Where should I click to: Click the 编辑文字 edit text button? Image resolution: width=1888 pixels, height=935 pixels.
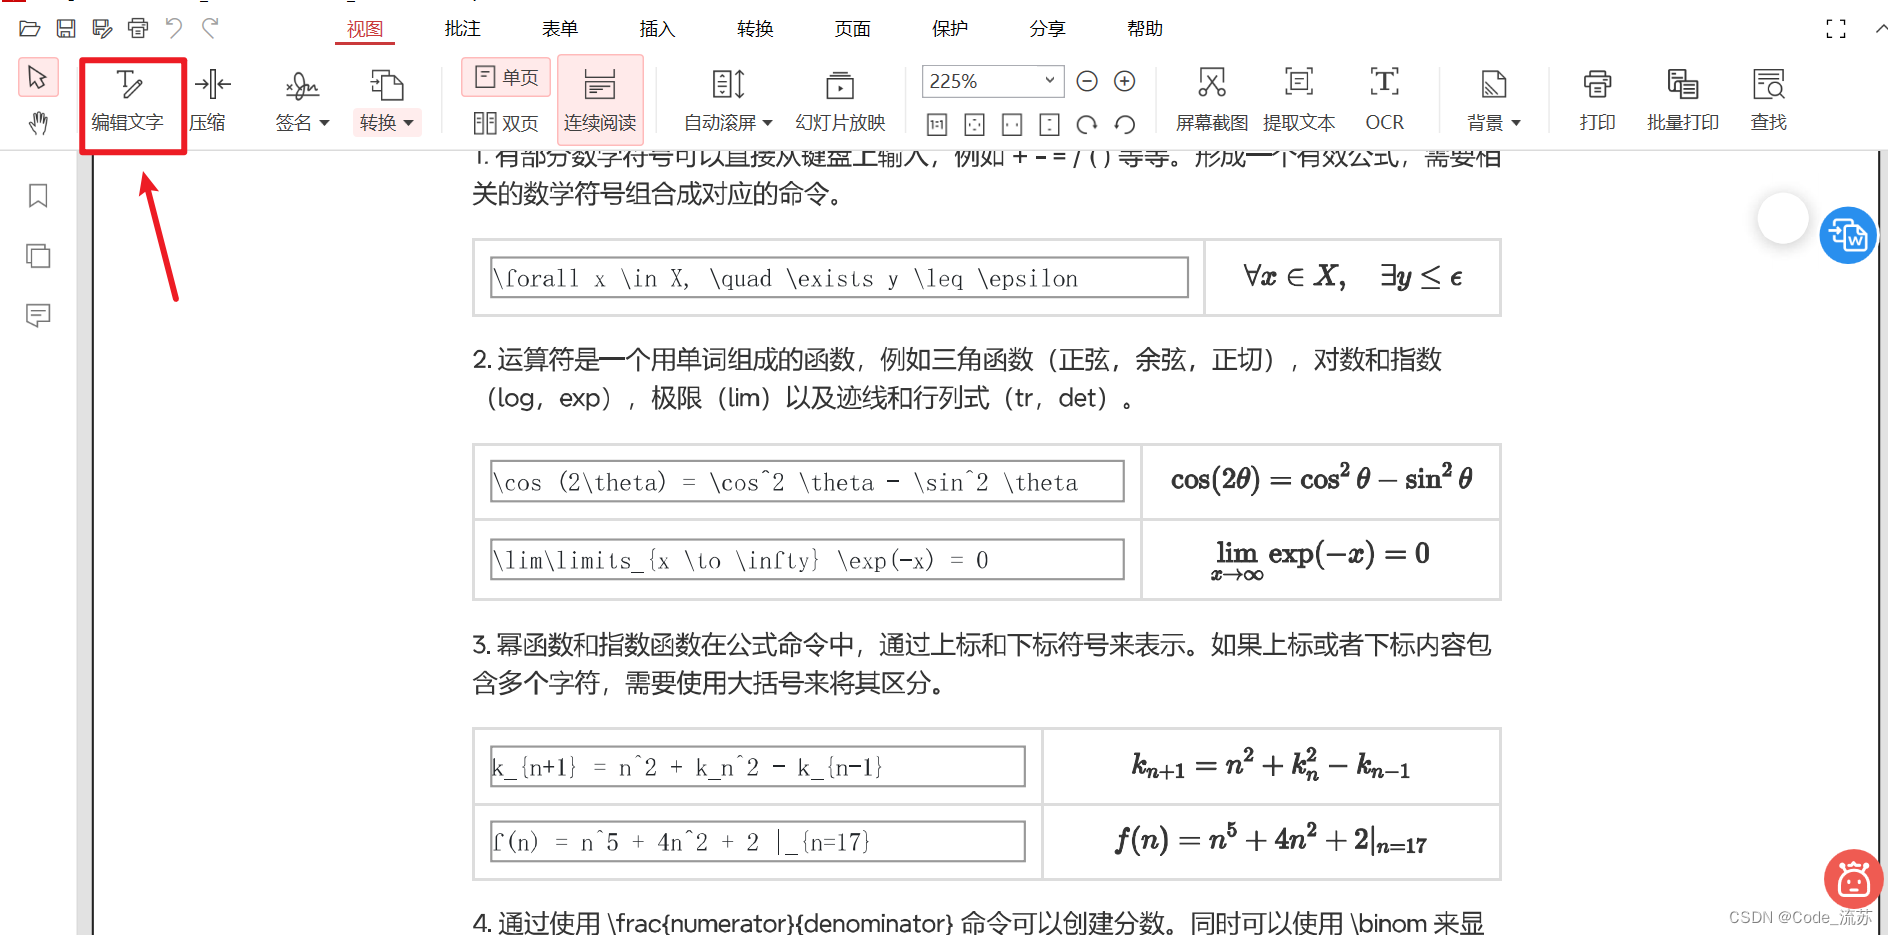tap(131, 98)
